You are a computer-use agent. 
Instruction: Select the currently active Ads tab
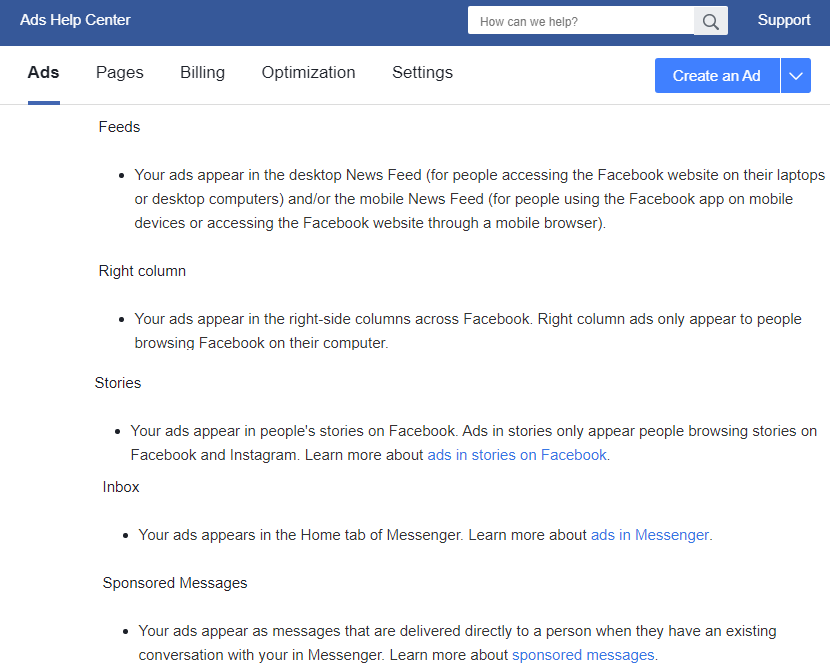43,72
